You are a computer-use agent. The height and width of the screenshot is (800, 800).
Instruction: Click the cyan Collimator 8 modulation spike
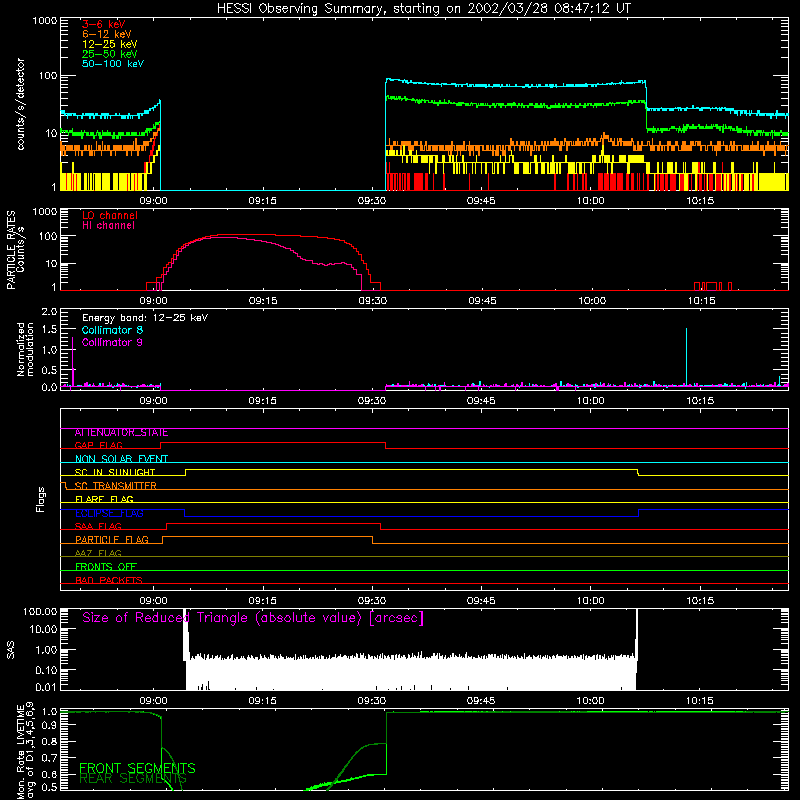coord(686,356)
